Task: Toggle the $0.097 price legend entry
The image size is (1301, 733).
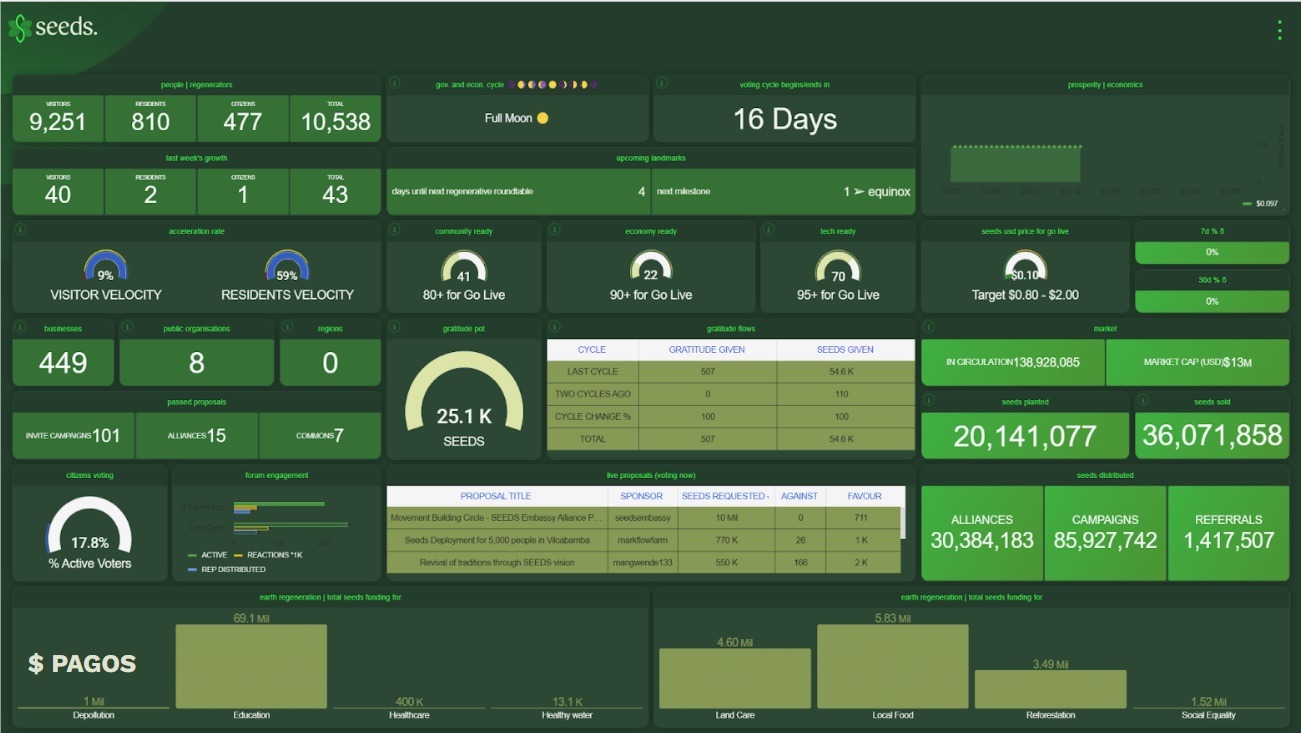Action: 1260,203
